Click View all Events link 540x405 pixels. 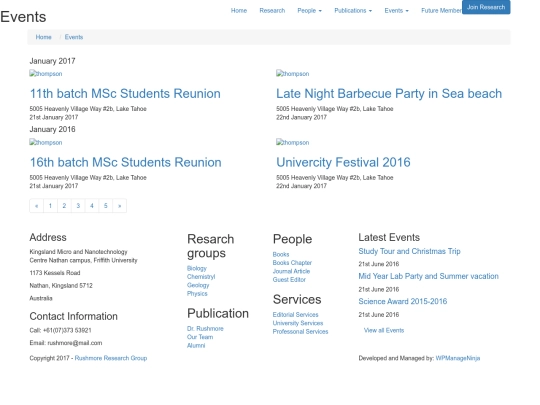[x=384, y=331]
